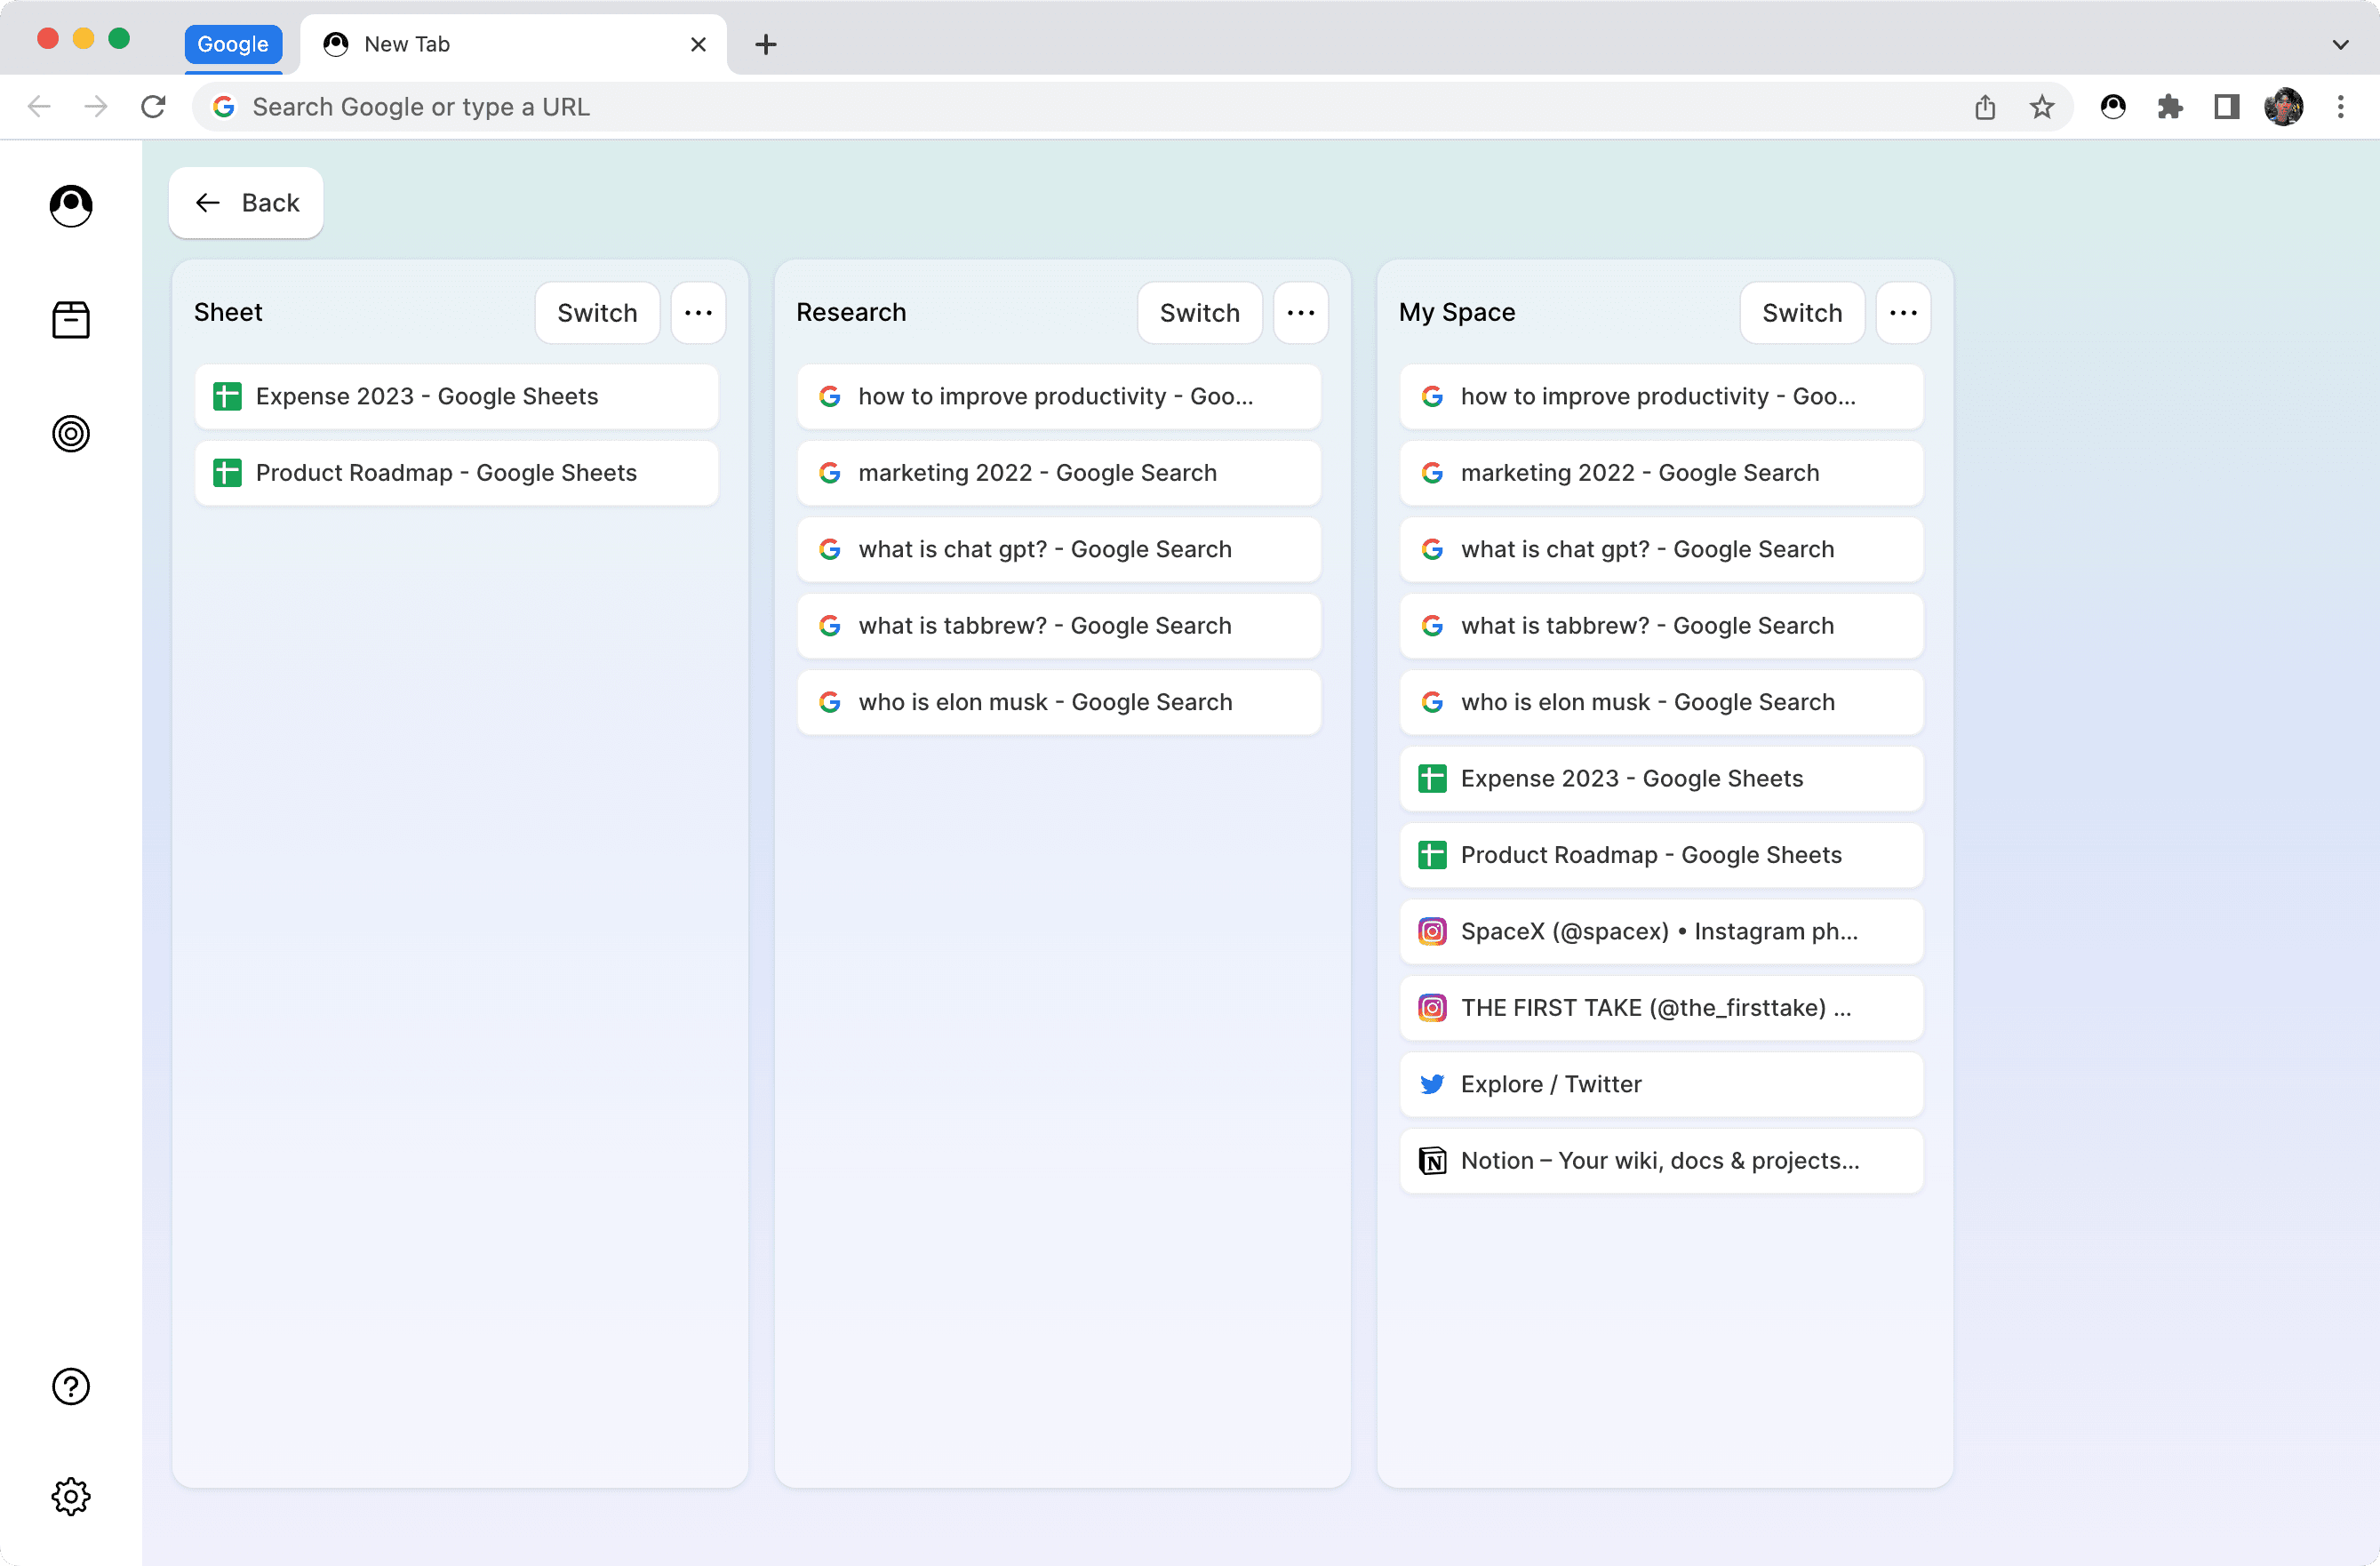Open options menu for Research workspace
The image size is (2380, 1566).
tap(1302, 311)
